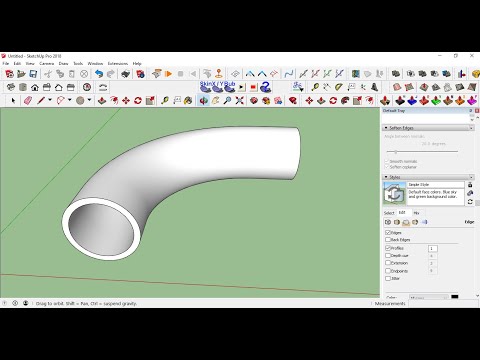Click the blue number 2 plugin icon

[x=266, y=87]
